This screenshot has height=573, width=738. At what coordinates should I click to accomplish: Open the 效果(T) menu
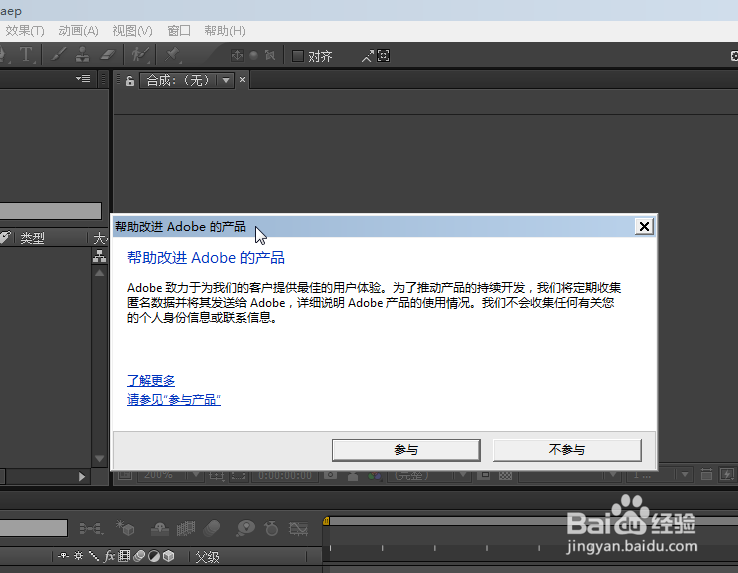point(25,31)
